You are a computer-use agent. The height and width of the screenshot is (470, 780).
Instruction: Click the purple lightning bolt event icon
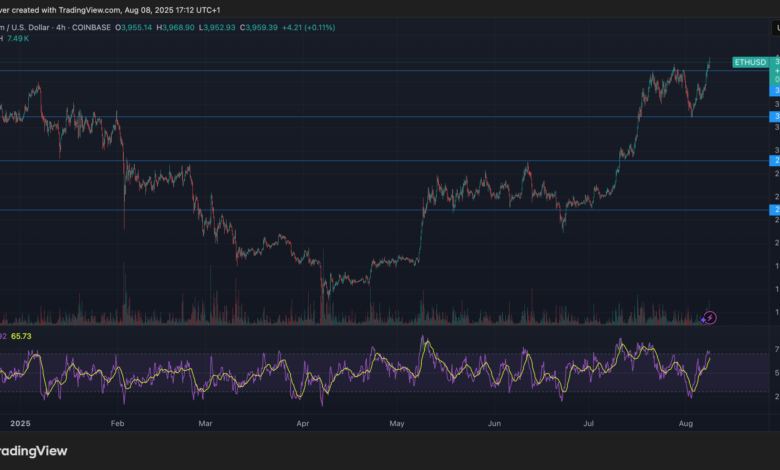709,318
